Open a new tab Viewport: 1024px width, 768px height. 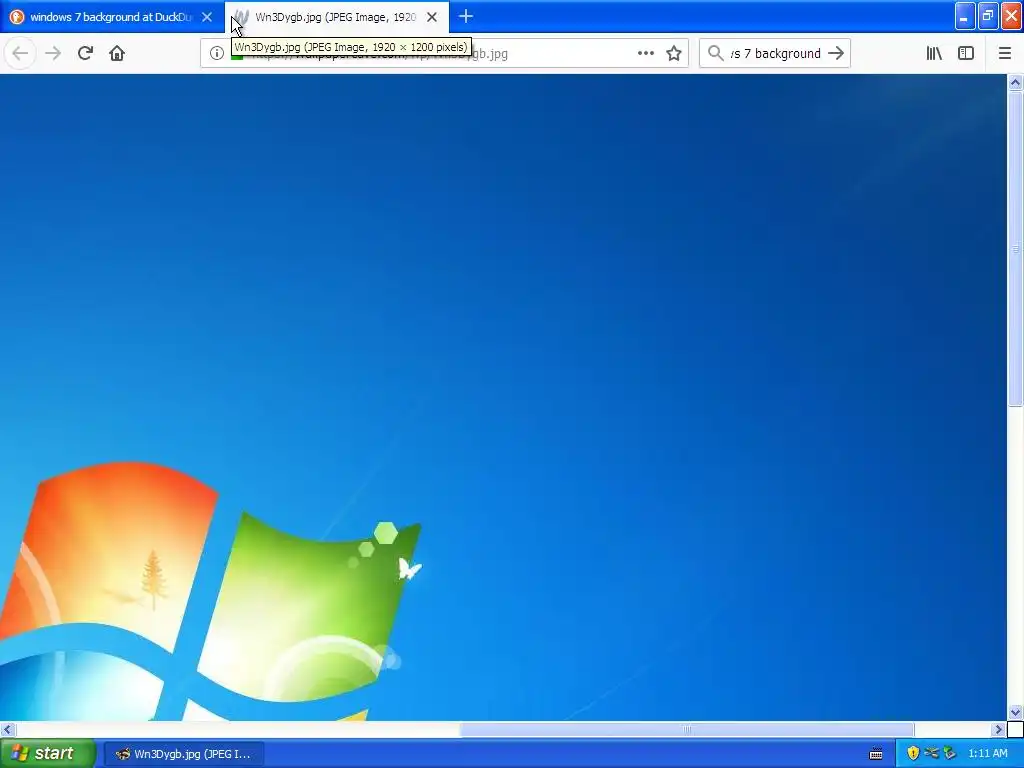coord(466,16)
